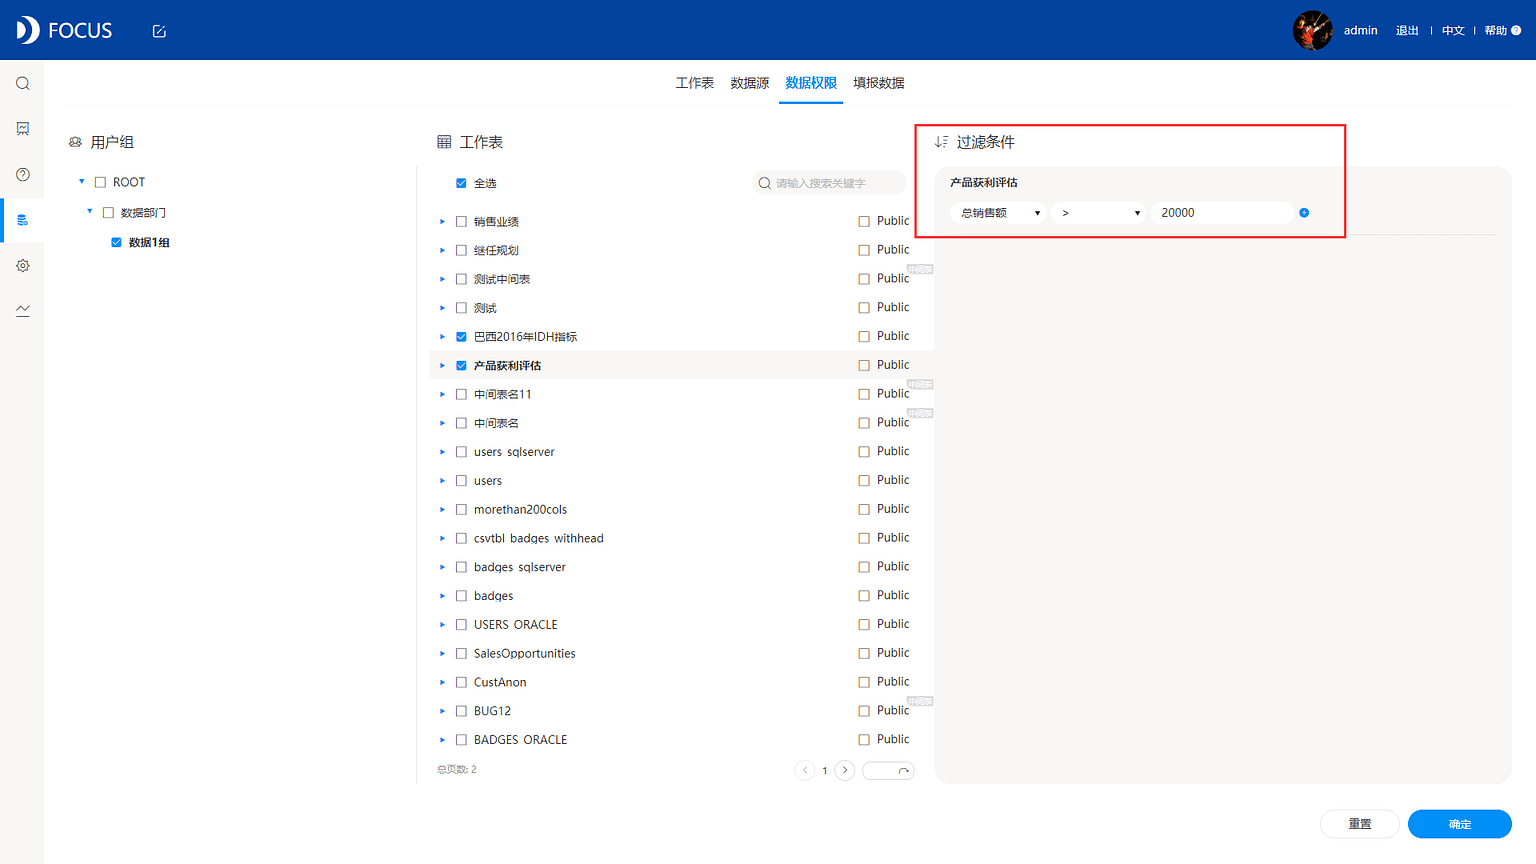1536x864 pixels.
Task: Expand the morethan200cols row
Action: (442, 510)
